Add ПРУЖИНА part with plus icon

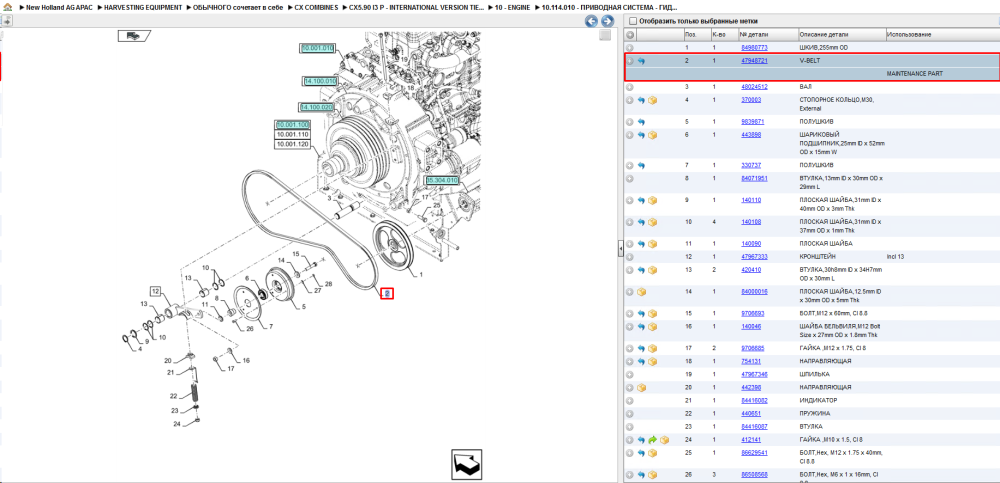[629, 413]
